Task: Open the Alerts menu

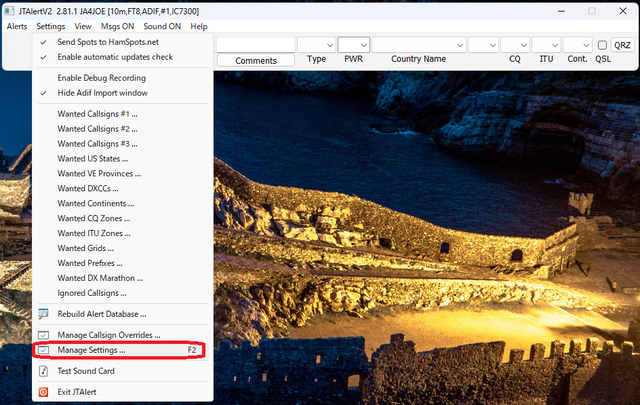Action: coord(17,27)
